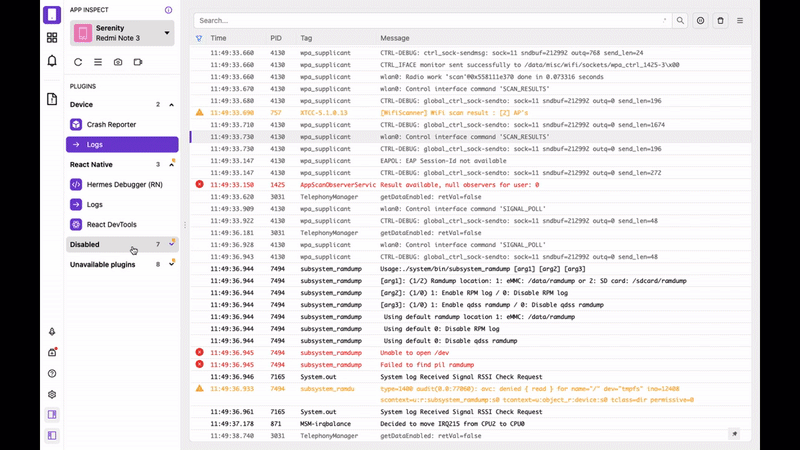Image resolution: width=800 pixels, height=450 pixels.
Task: Open the help question mark icon
Action: click(x=52, y=373)
